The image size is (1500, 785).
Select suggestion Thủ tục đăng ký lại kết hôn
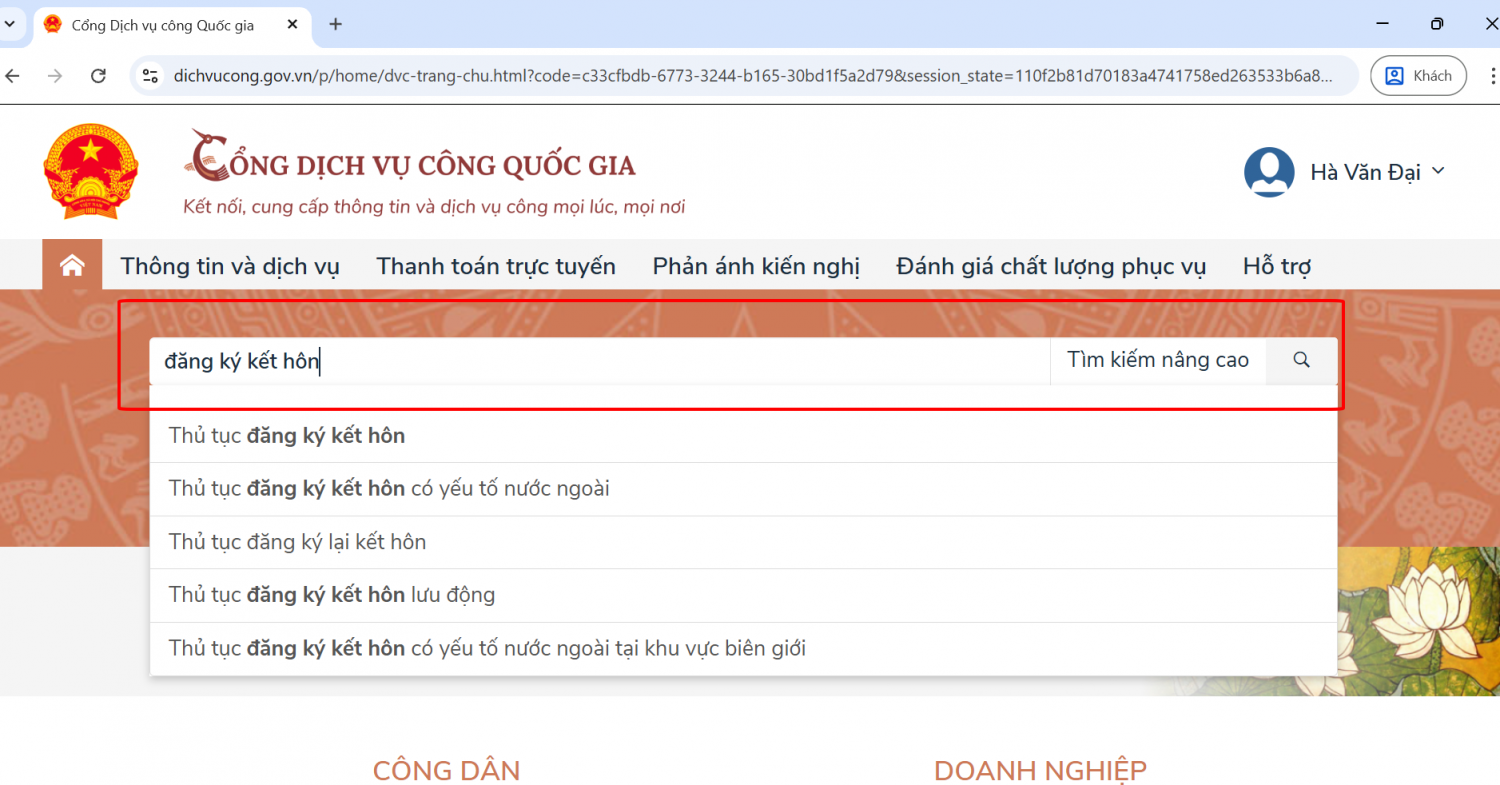(298, 542)
